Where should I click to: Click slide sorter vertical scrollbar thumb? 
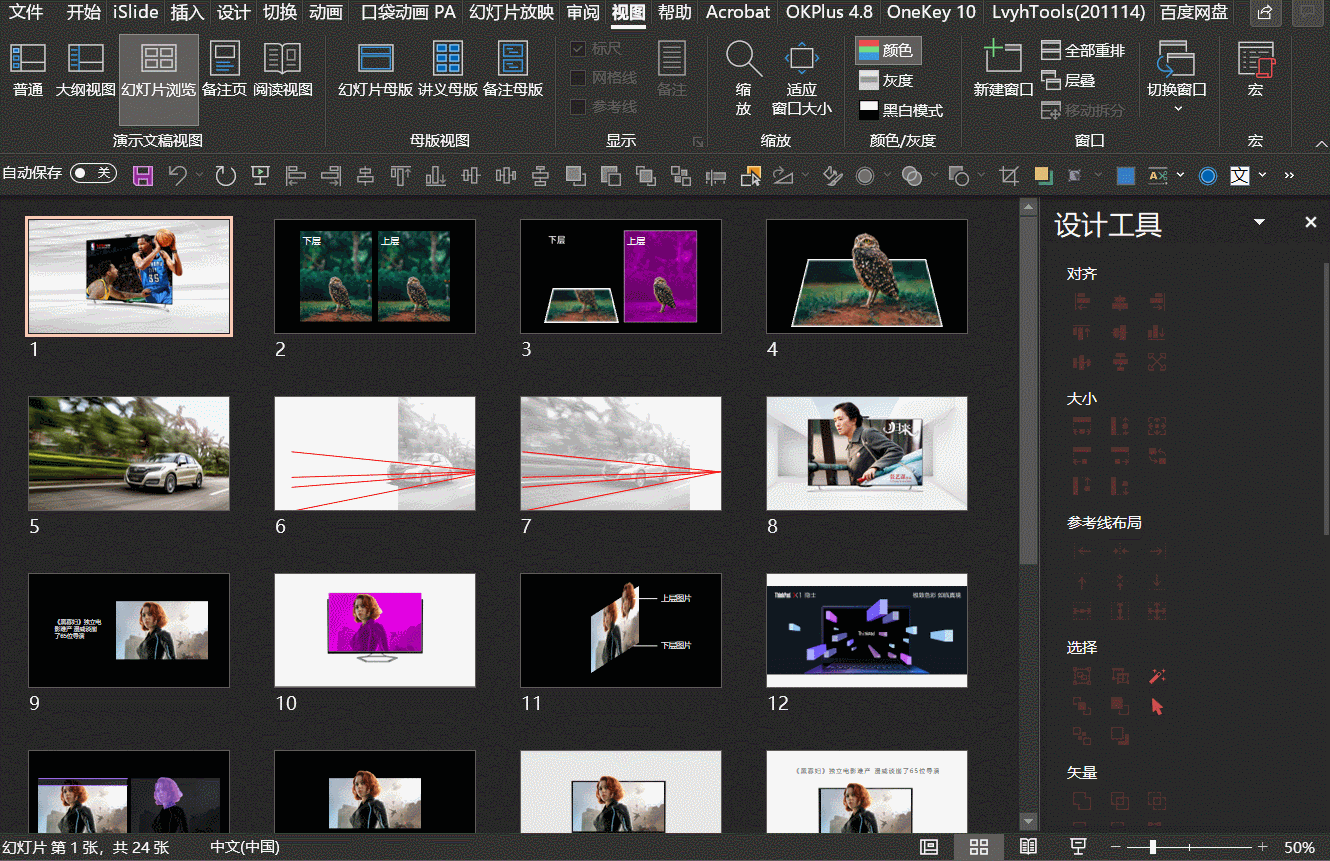click(x=1028, y=392)
